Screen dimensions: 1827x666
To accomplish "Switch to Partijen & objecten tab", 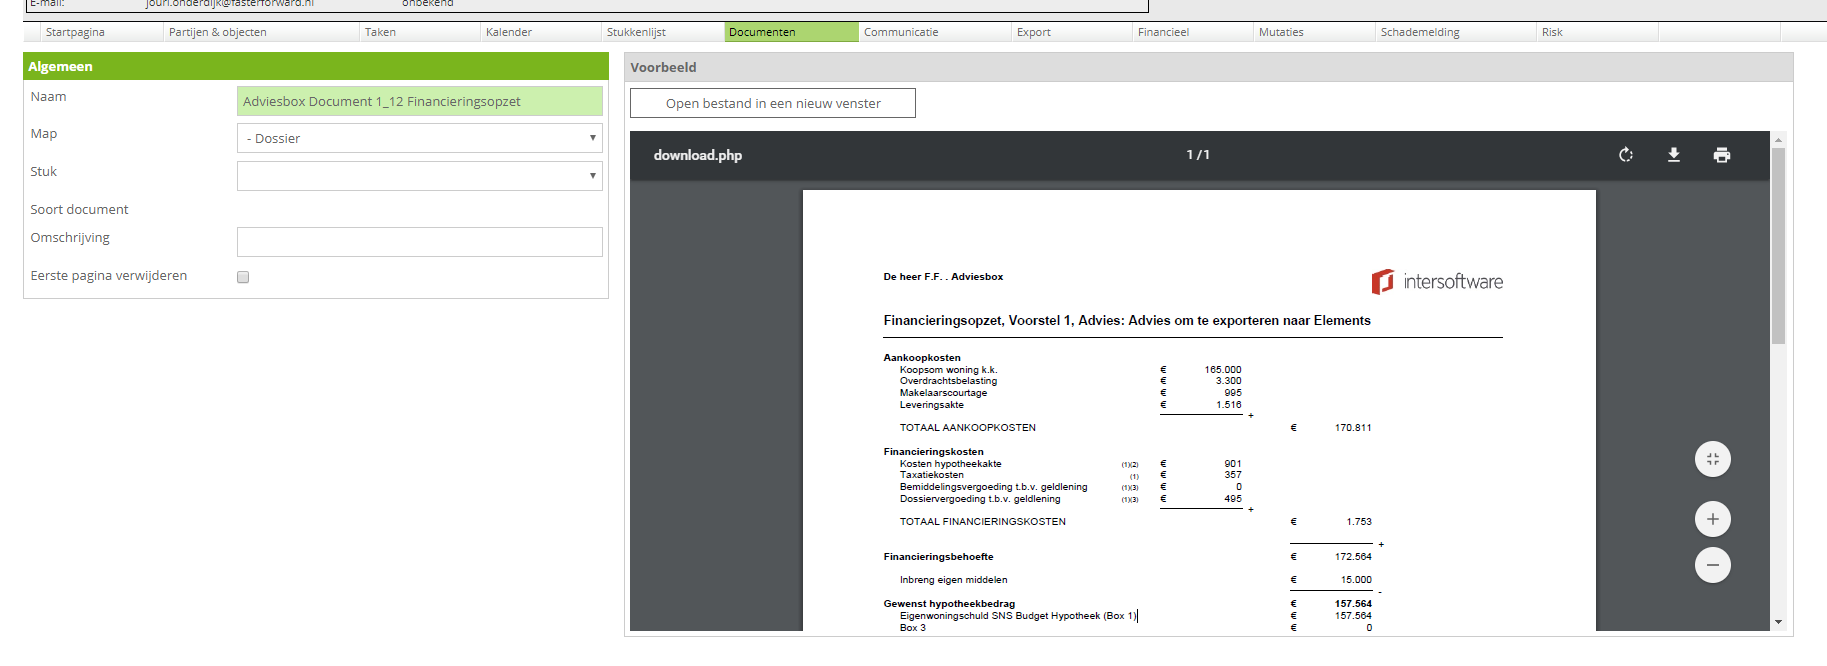I will click(x=260, y=32).
